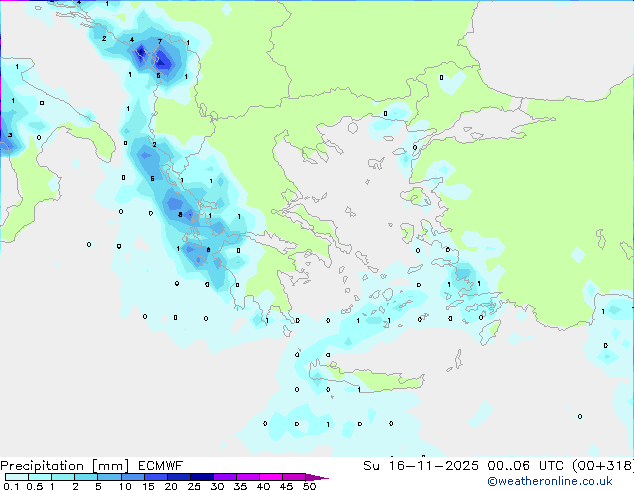Screen dimensions: 634x490
Task: Click the legend scale label 45
Action: tap(286, 486)
